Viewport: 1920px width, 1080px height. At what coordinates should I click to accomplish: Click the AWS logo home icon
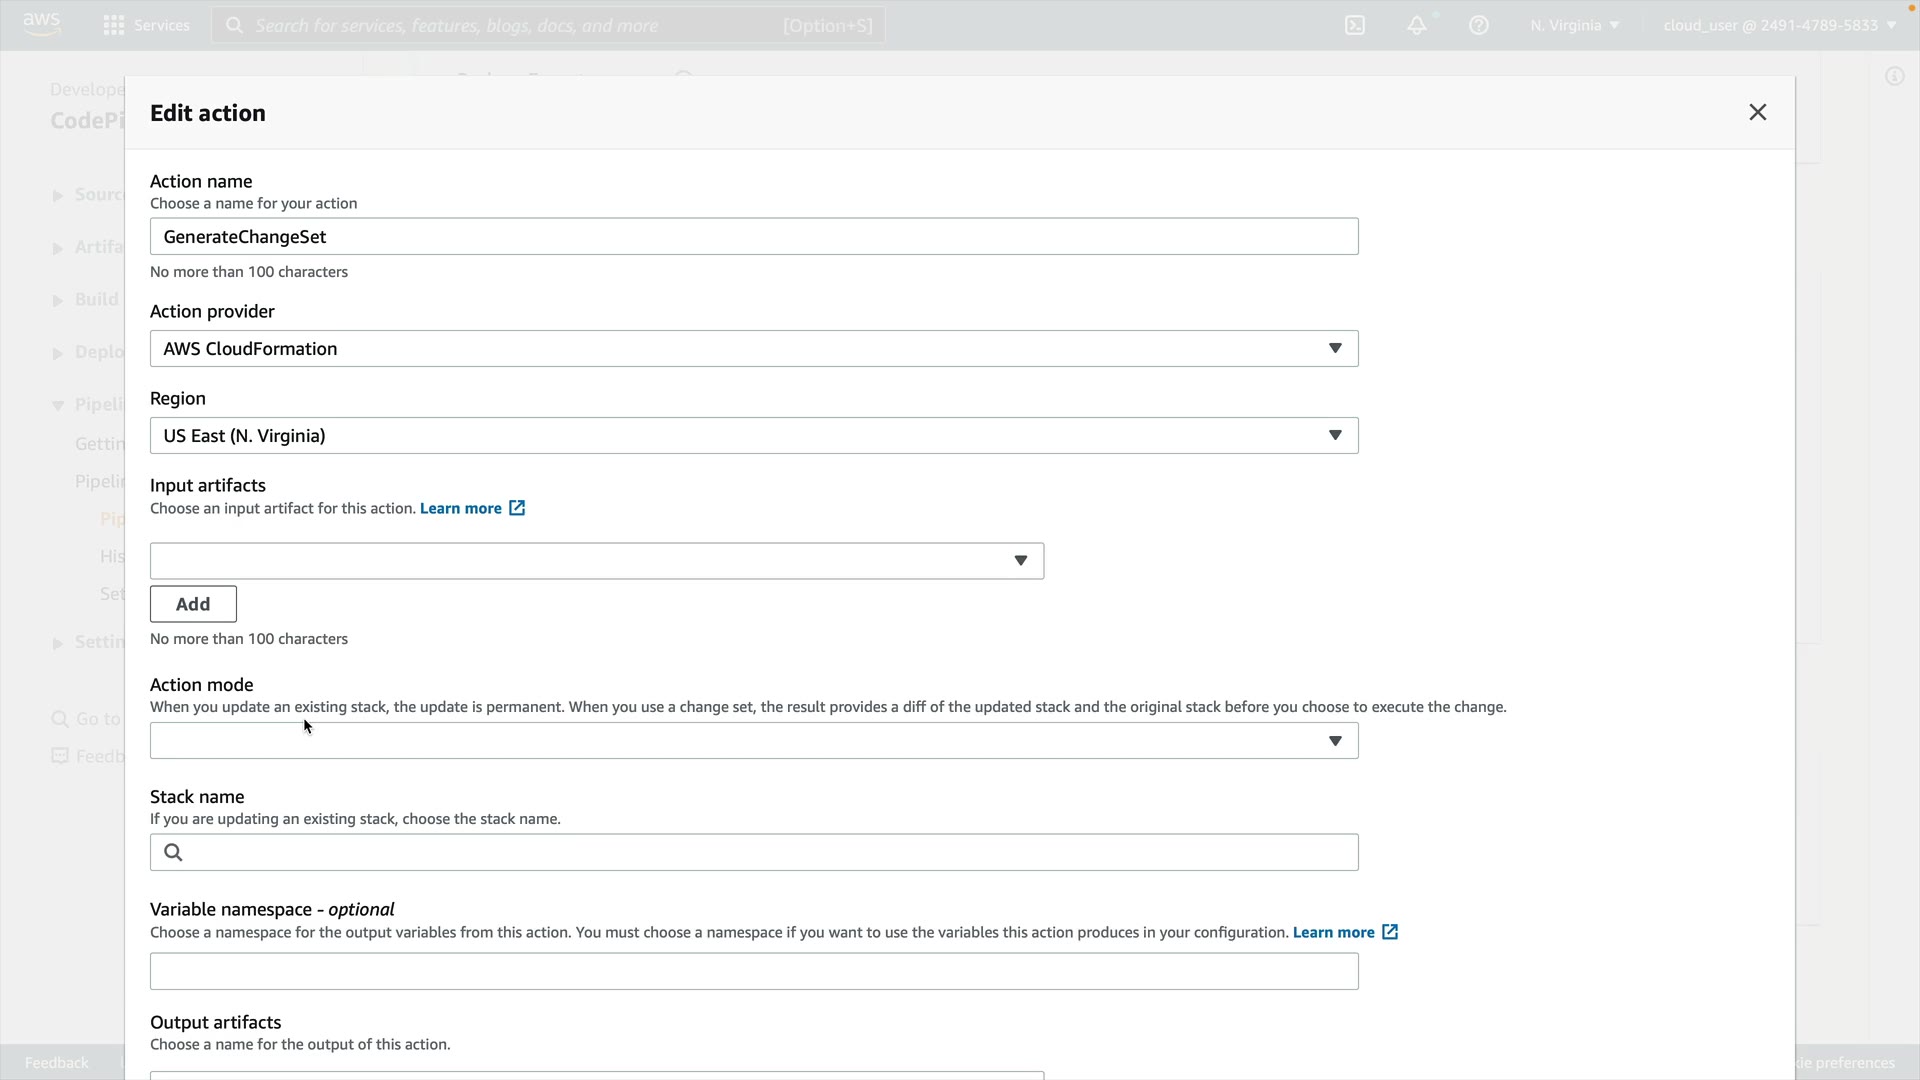click(41, 24)
